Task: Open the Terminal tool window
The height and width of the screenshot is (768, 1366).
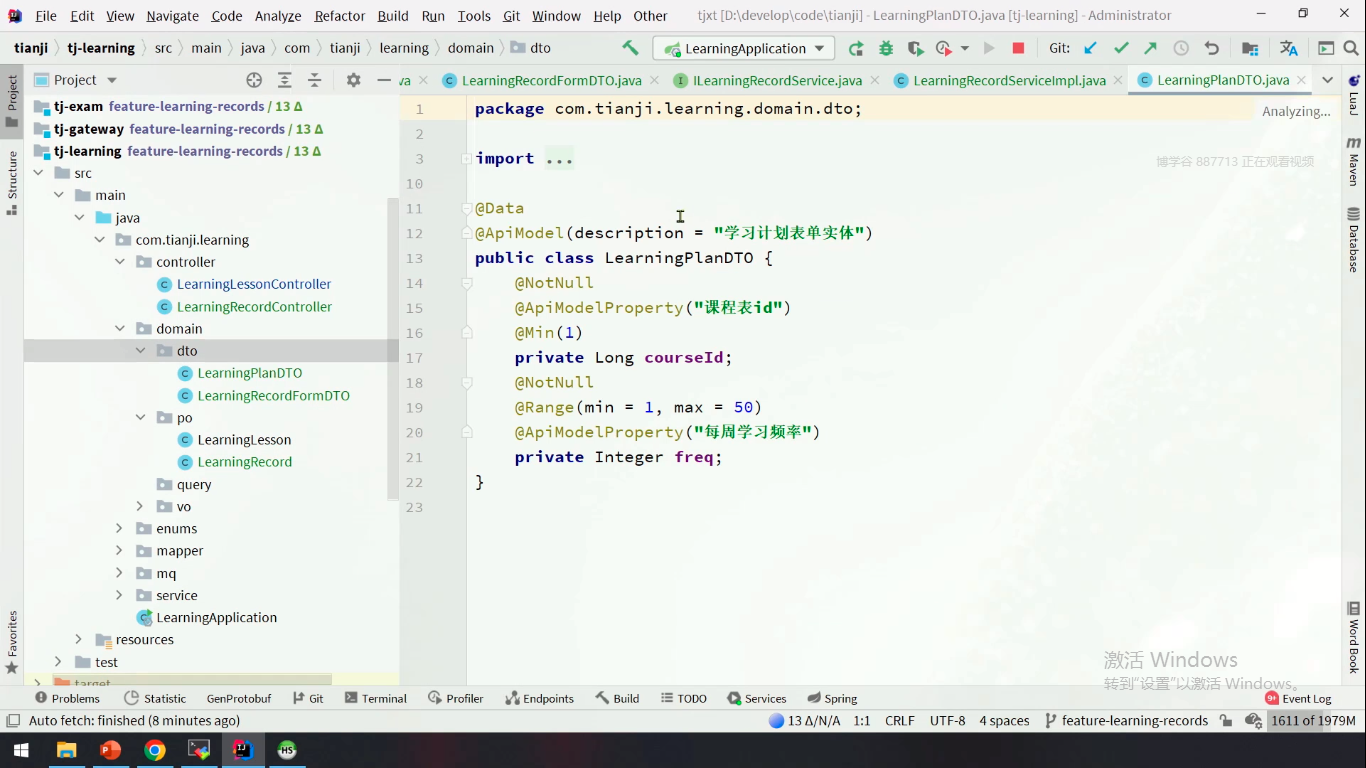Action: [374, 699]
